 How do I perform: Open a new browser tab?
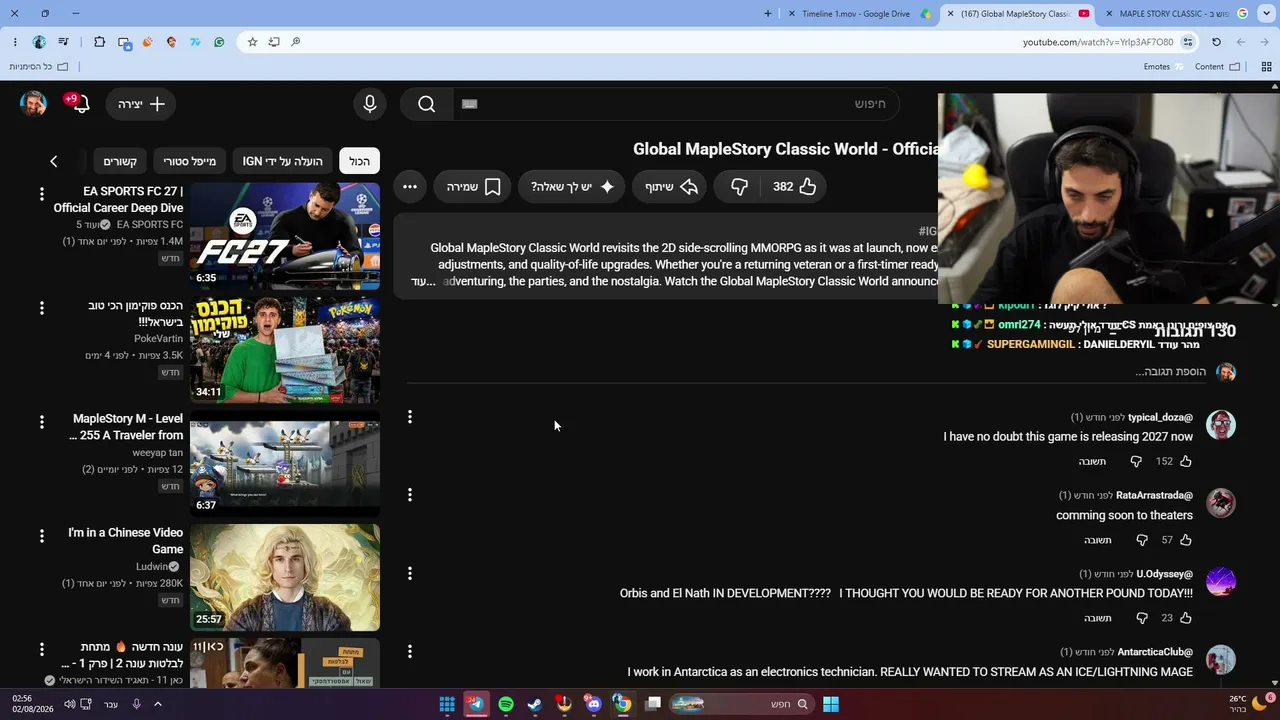coord(768,14)
